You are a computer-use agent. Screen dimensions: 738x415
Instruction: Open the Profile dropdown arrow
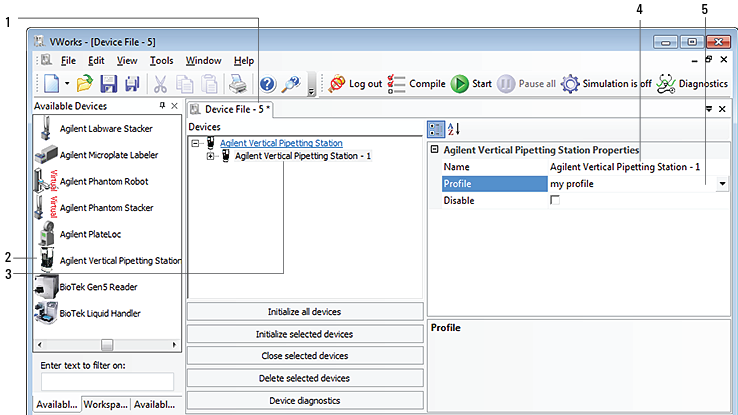point(722,184)
